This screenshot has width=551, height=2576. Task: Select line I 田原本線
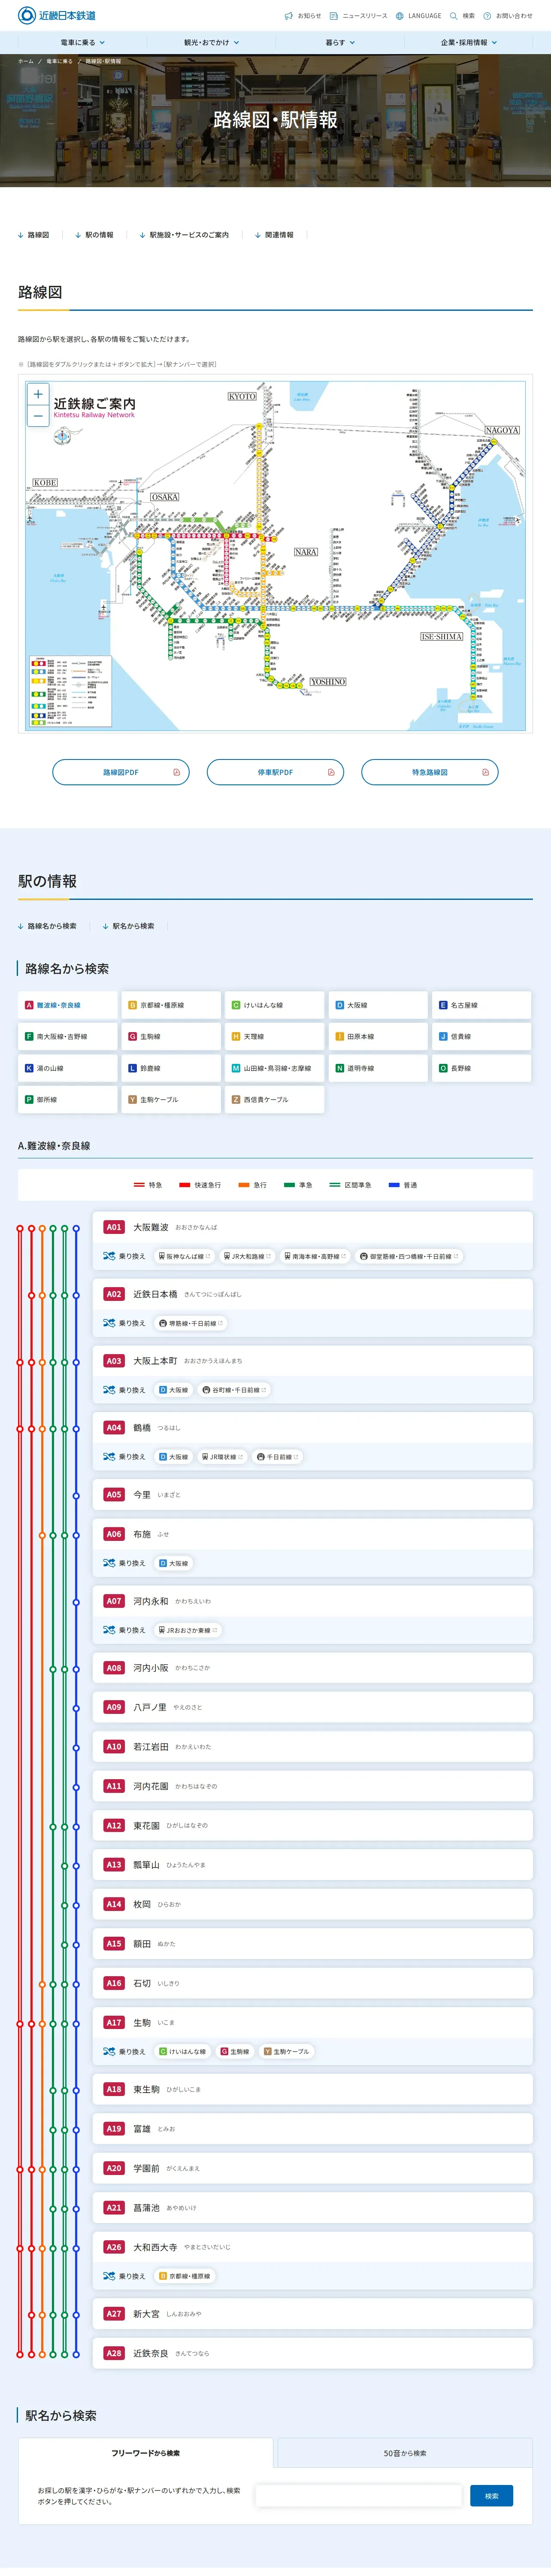[378, 1037]
